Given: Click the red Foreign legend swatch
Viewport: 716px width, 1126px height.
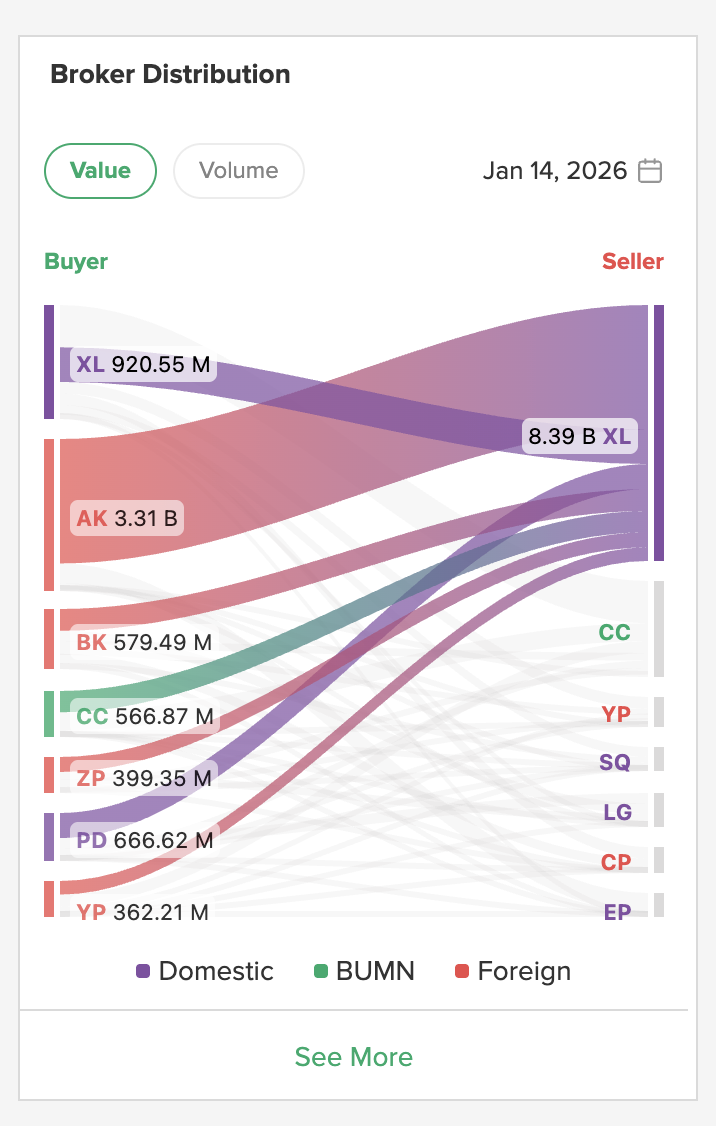Looking at the screenshot, I should coord(462,971).
